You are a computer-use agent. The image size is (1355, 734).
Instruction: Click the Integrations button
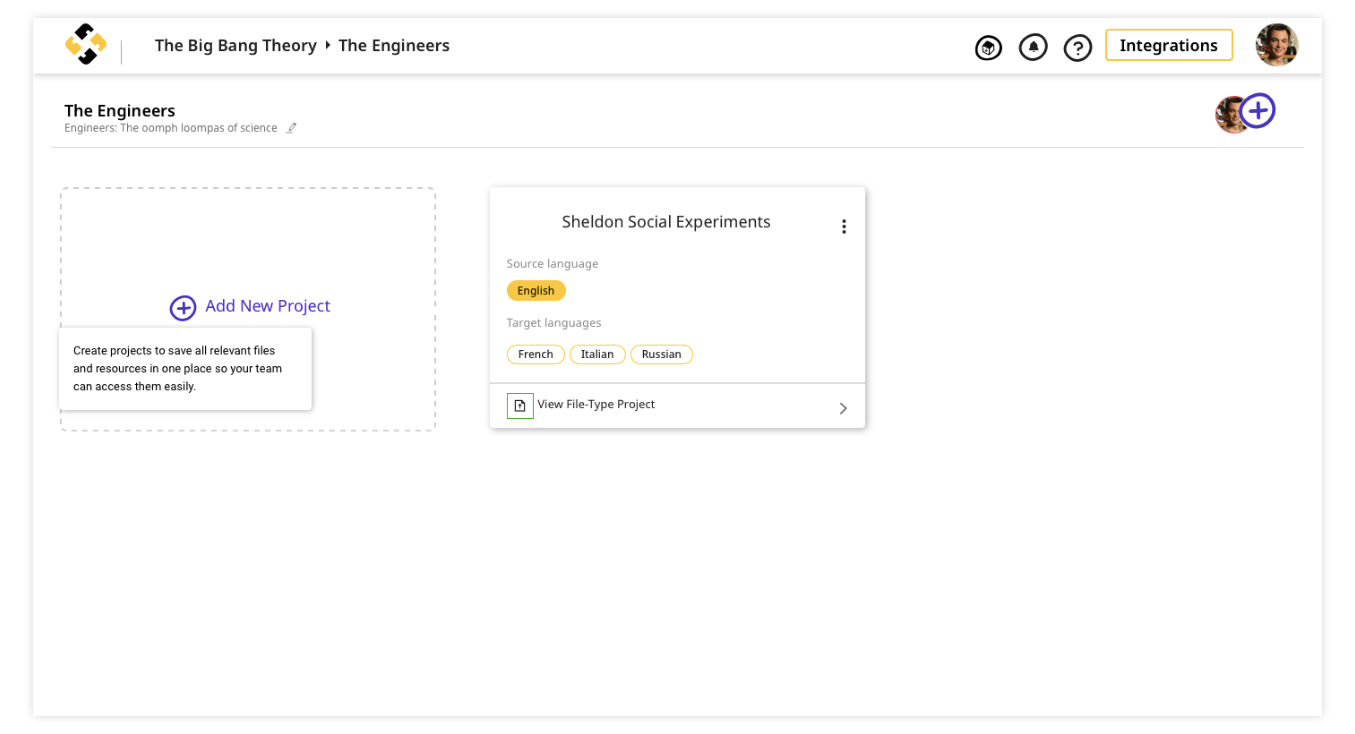(x=1169, y=45)
